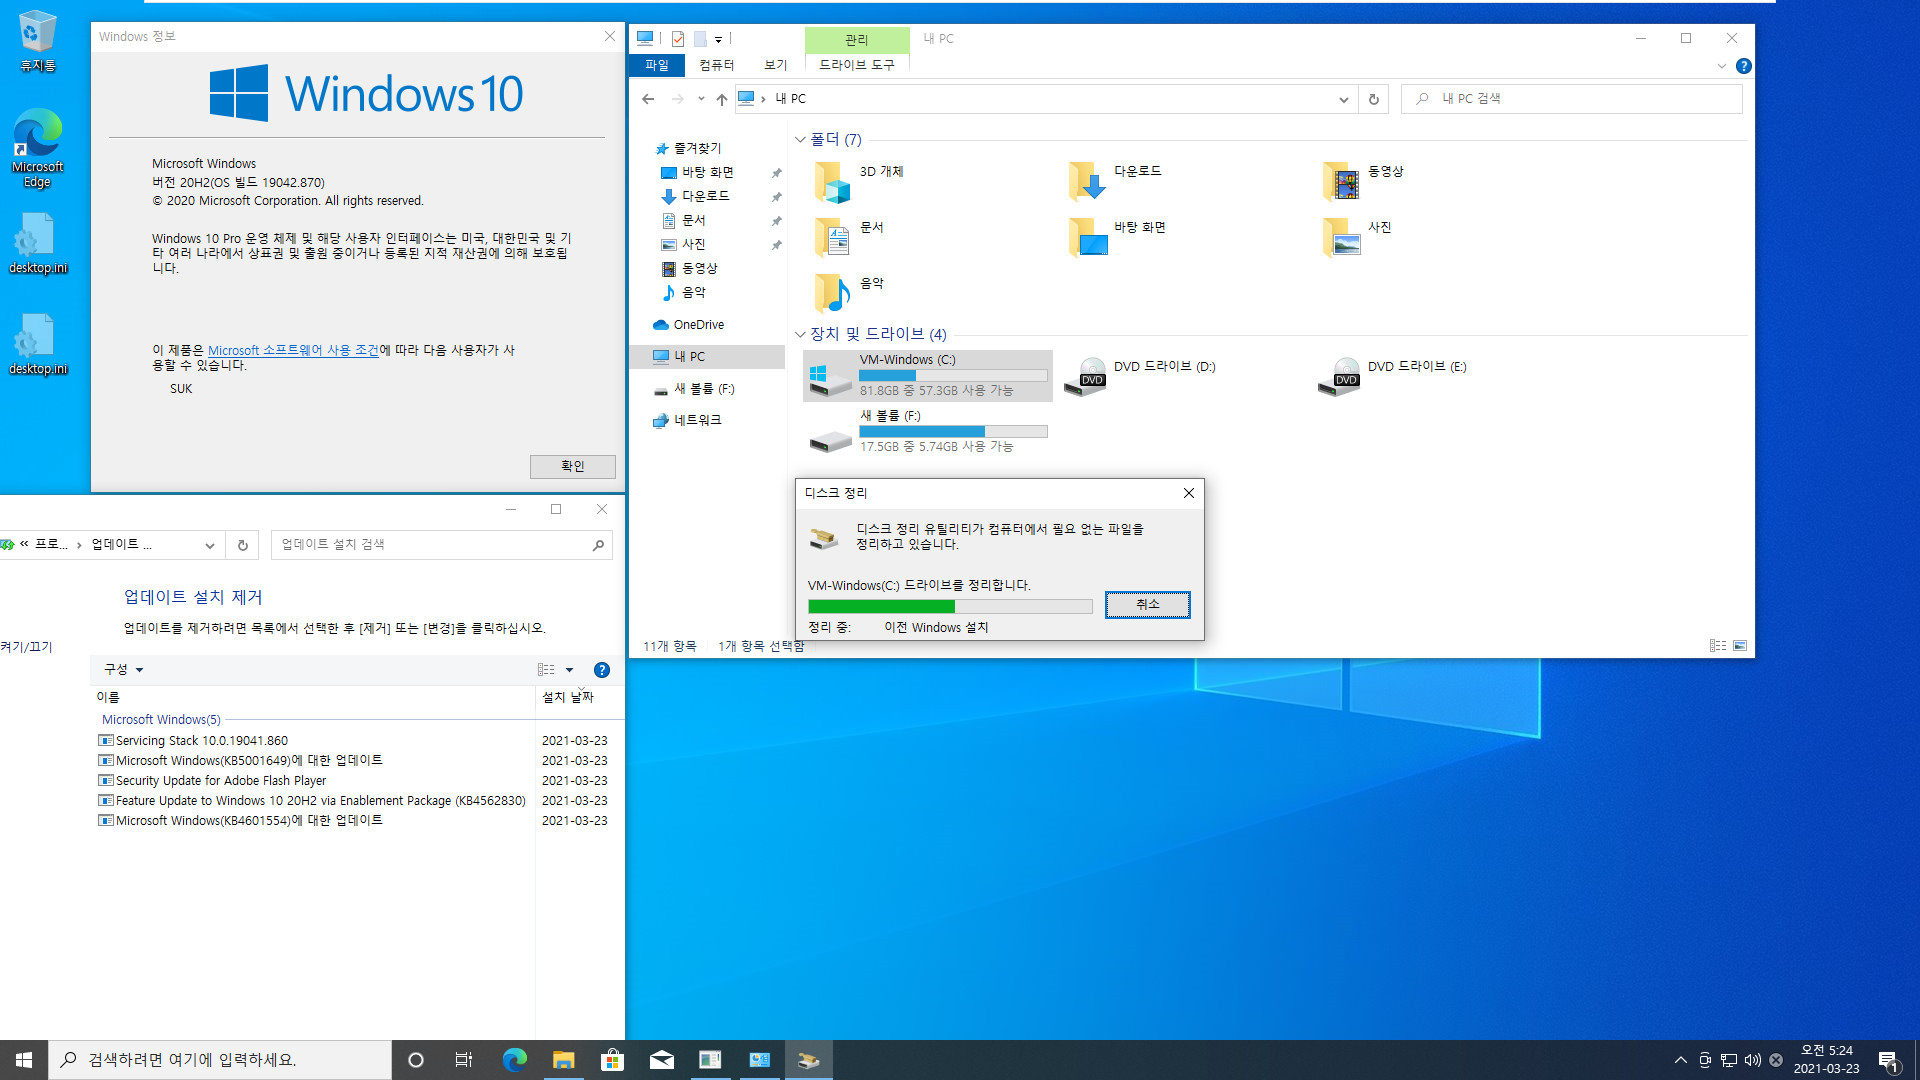Click the disk cleanup progress bar
The width and height of the screenshot is (1920, 1080).
pyautogui.click(x=950, y=606)
